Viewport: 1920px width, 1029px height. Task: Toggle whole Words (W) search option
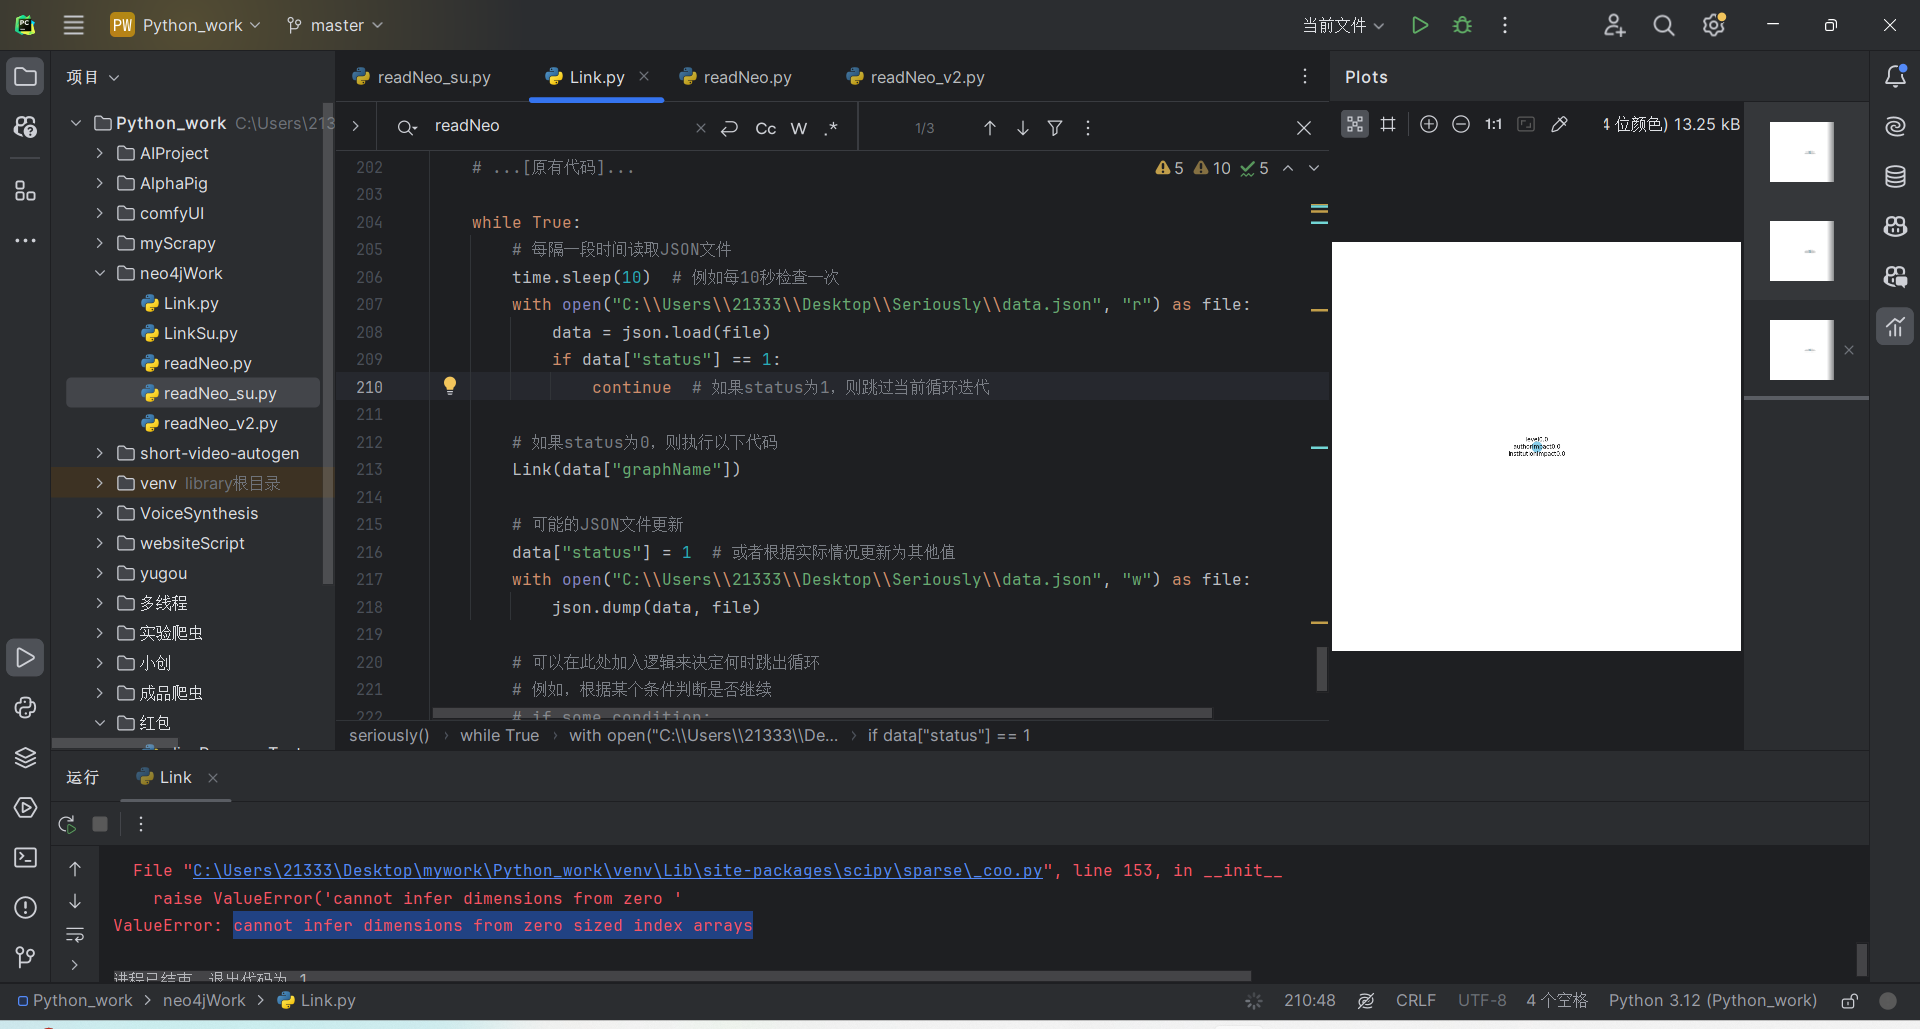coord(798,128)
